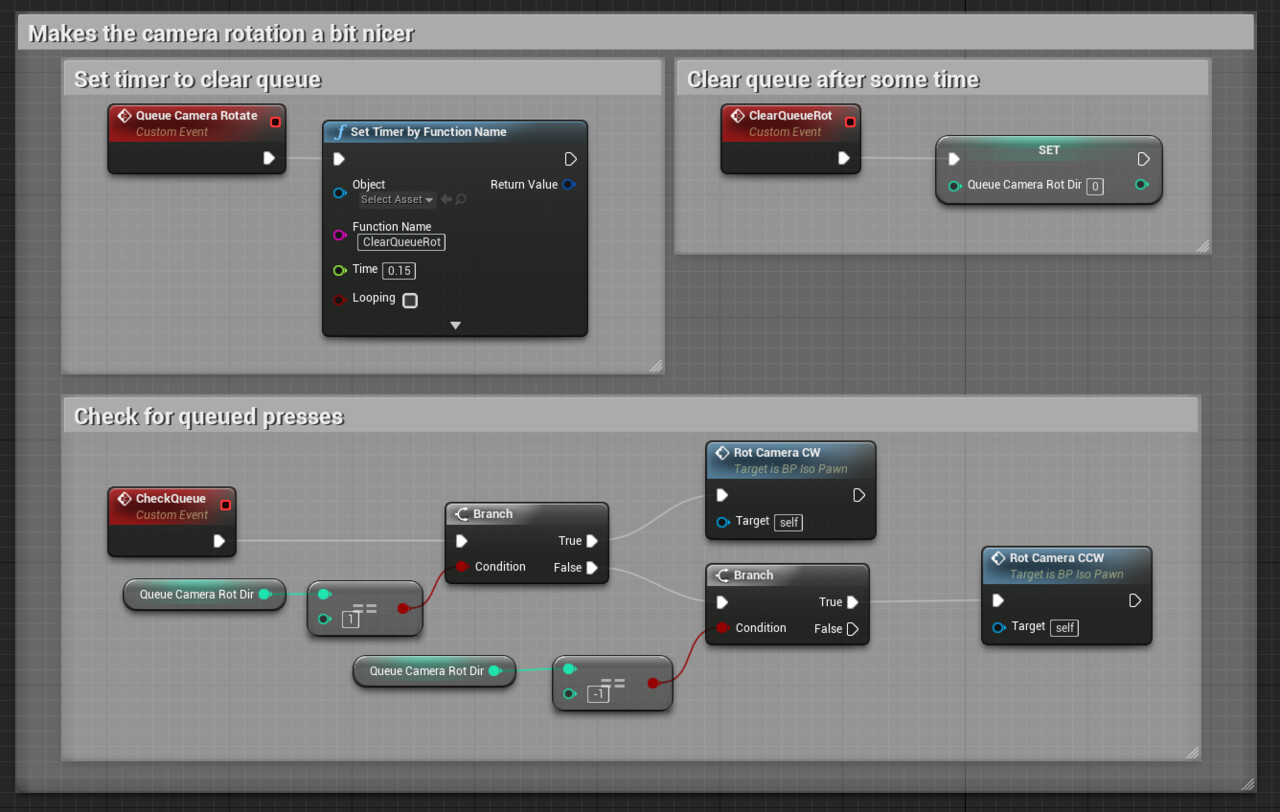Expand hidden pins with the Set Timer arrow

tap(455, 324)
